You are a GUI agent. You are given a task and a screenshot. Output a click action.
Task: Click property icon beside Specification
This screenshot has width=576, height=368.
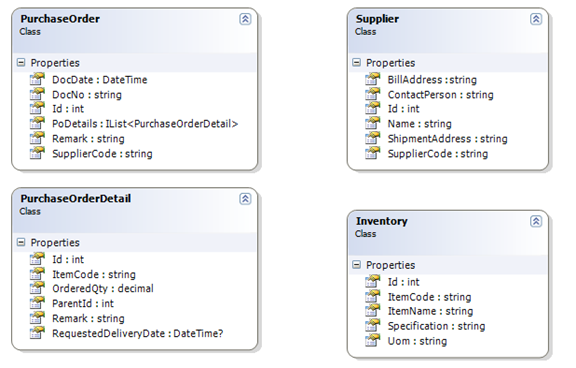click(x=372, y=325)
